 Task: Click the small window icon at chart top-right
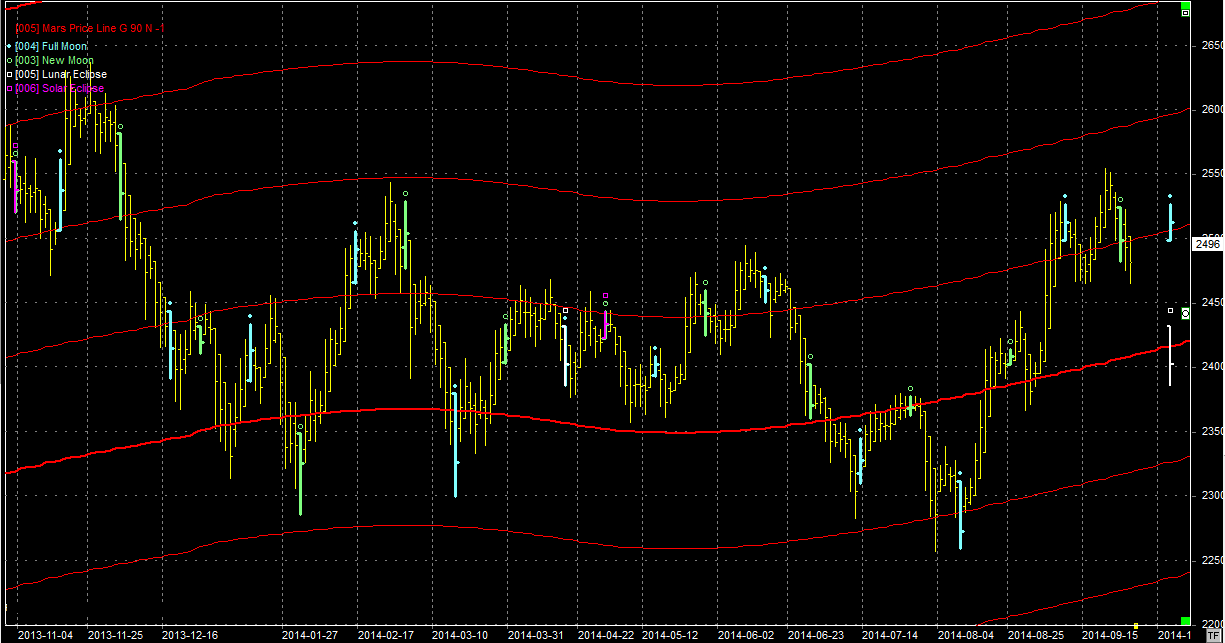[1185, 13]
